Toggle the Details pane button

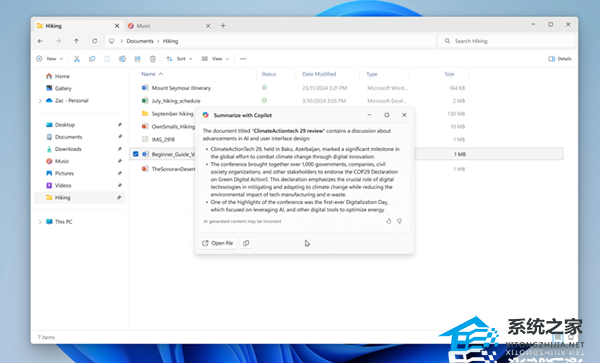click(x=560, y=59)
